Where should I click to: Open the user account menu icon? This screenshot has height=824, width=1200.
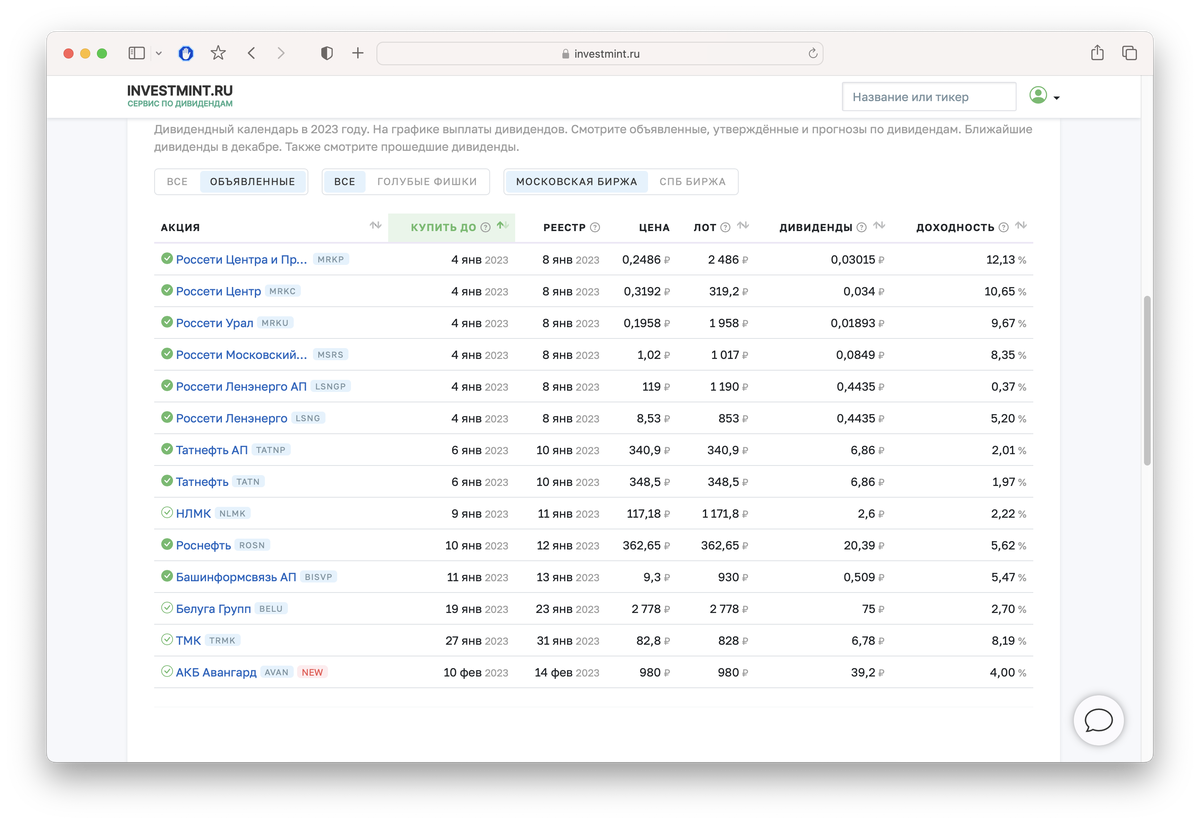1044,96
